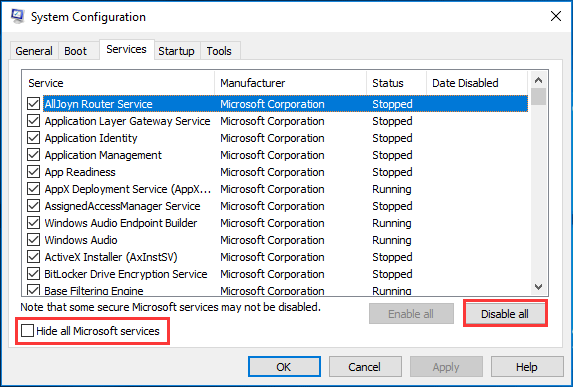The height and width of the screenshot is (387, 573).
Task: Sort by the Service column header
Action: click(x=118, y=83)
